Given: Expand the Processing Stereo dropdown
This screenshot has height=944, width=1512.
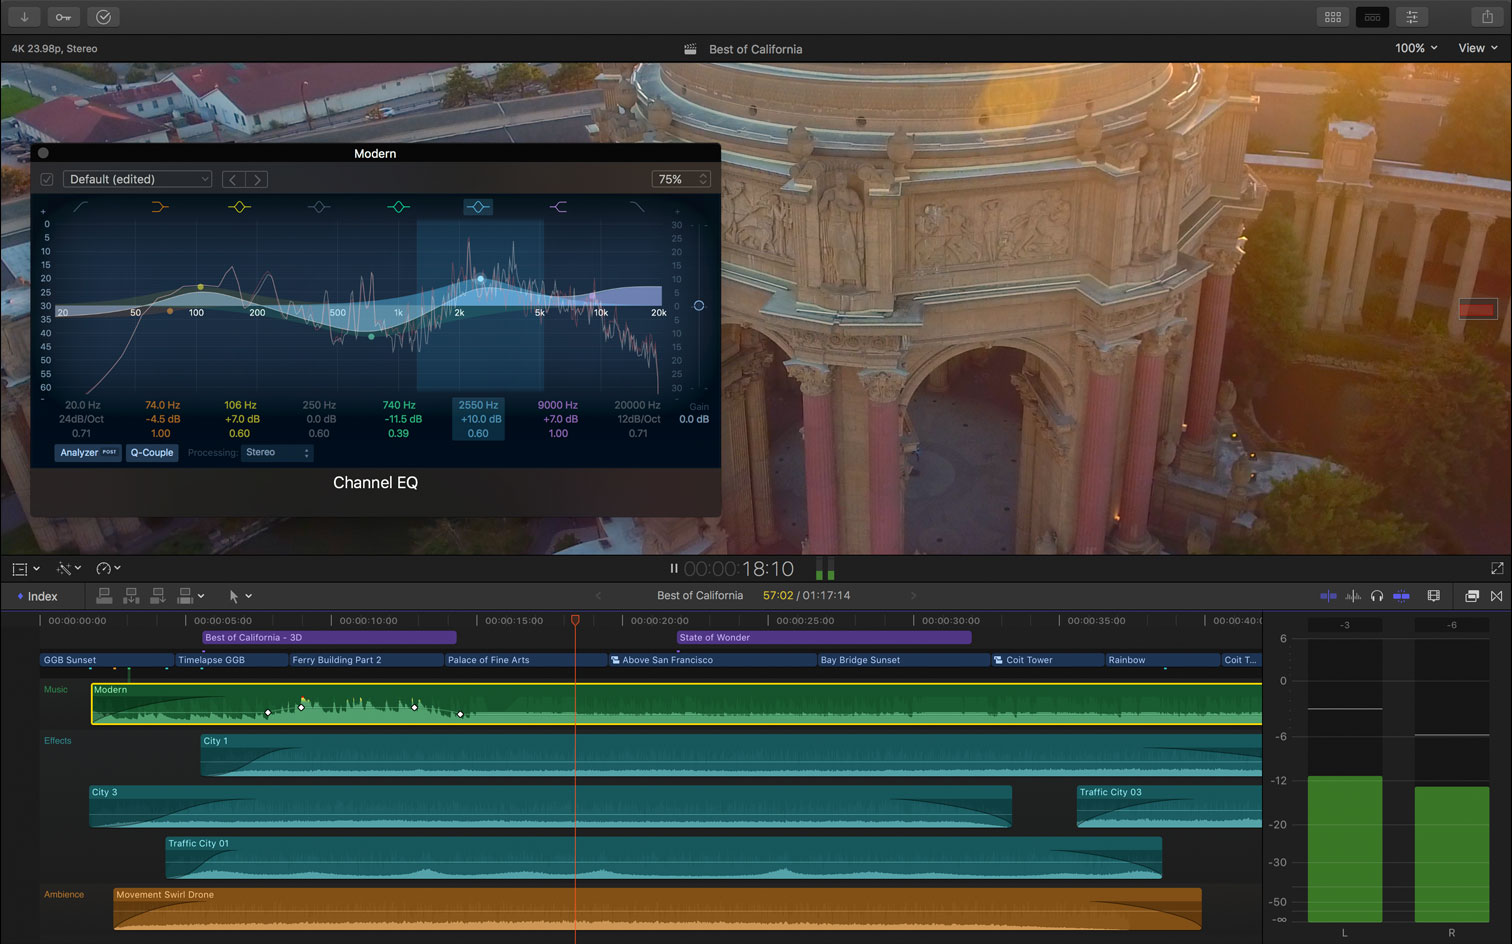Looking at the screenshot, I should [x=278, y=453].
